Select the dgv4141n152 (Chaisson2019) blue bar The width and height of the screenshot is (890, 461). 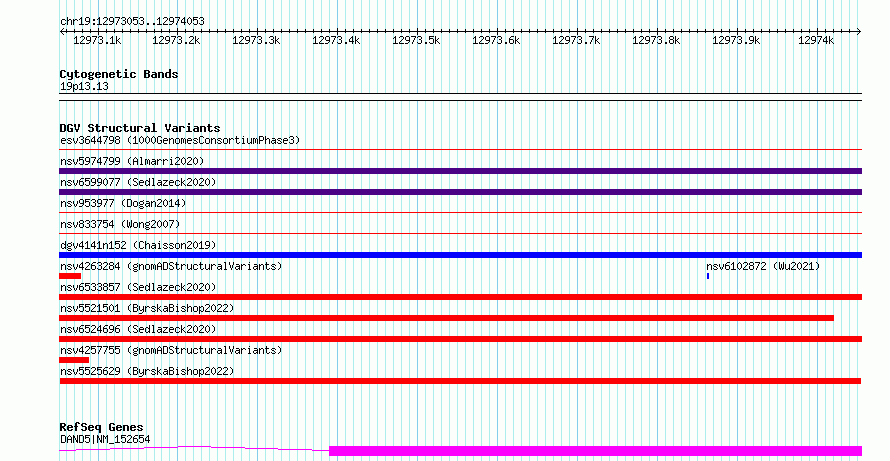[x=460, y=255]
